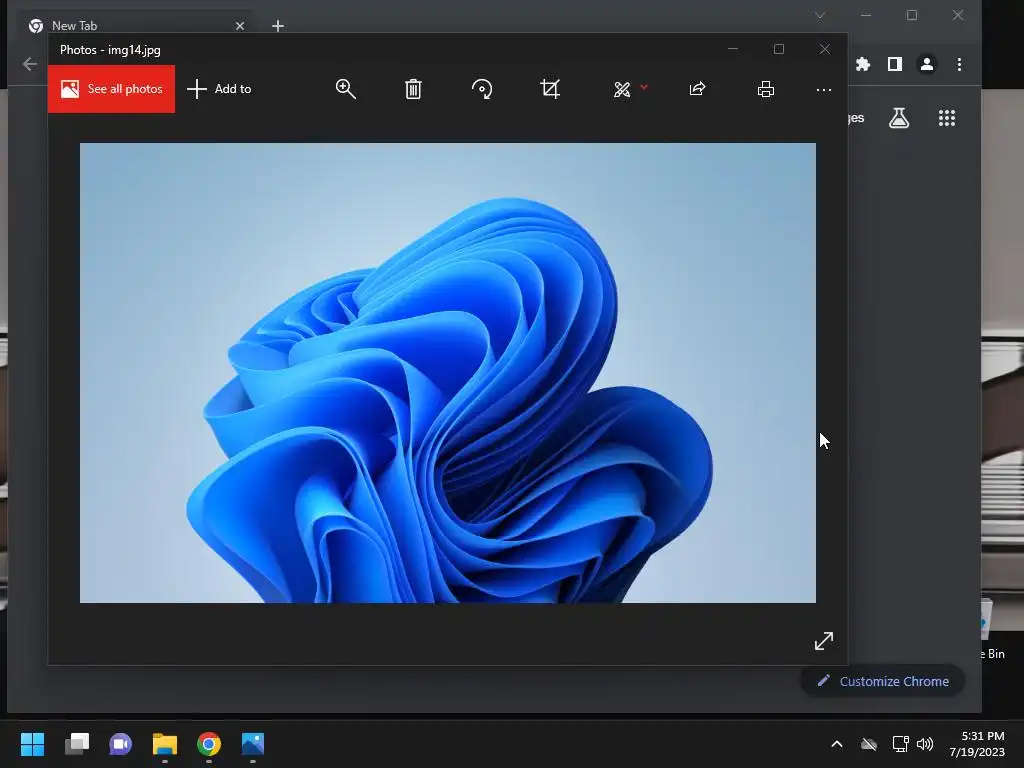Open Chrome Search Labs flask icon
The image size is (1024, 768).
[x=899, y=118]
